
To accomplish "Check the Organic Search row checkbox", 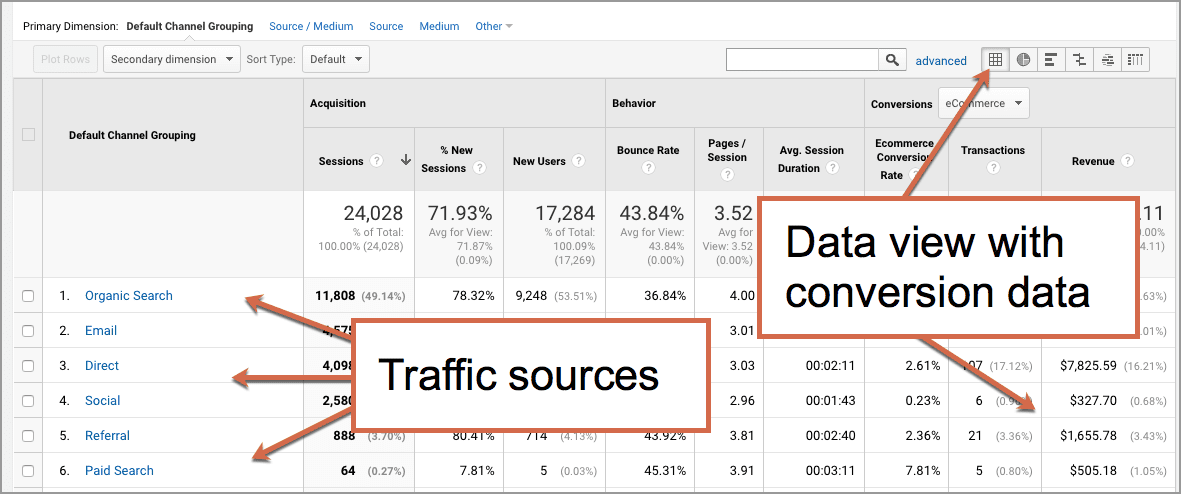I will tap(28, 296).
